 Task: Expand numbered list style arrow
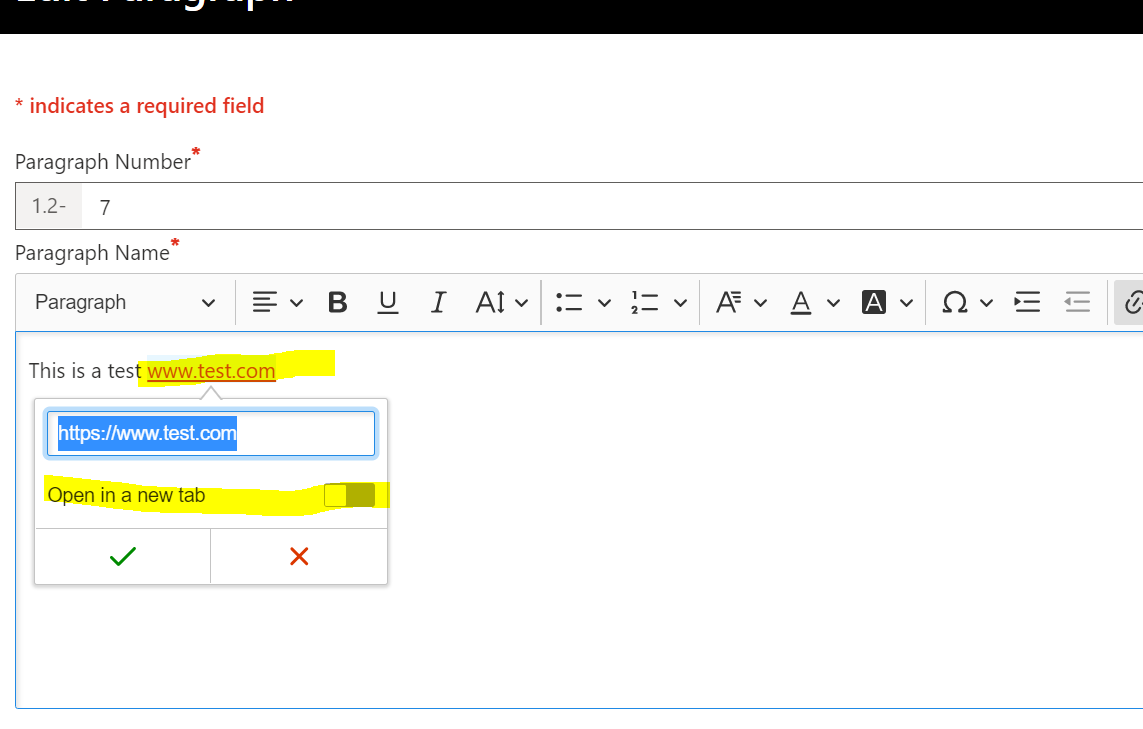pyautogui.click(x=680, y=303)
